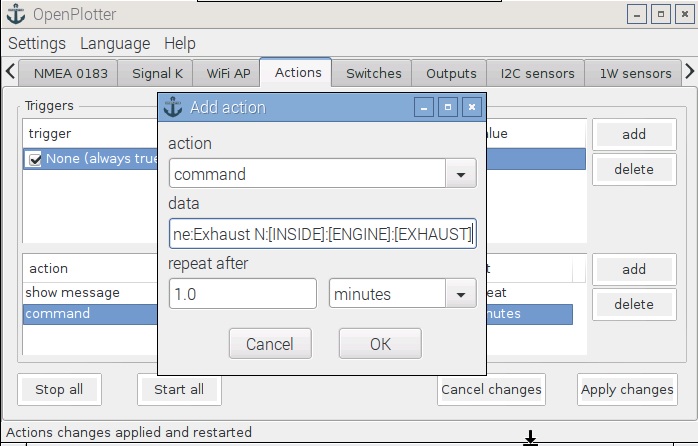Screen dimensions: 698x446
Task: Open the Settings menu
Action: tap(37, 44)
